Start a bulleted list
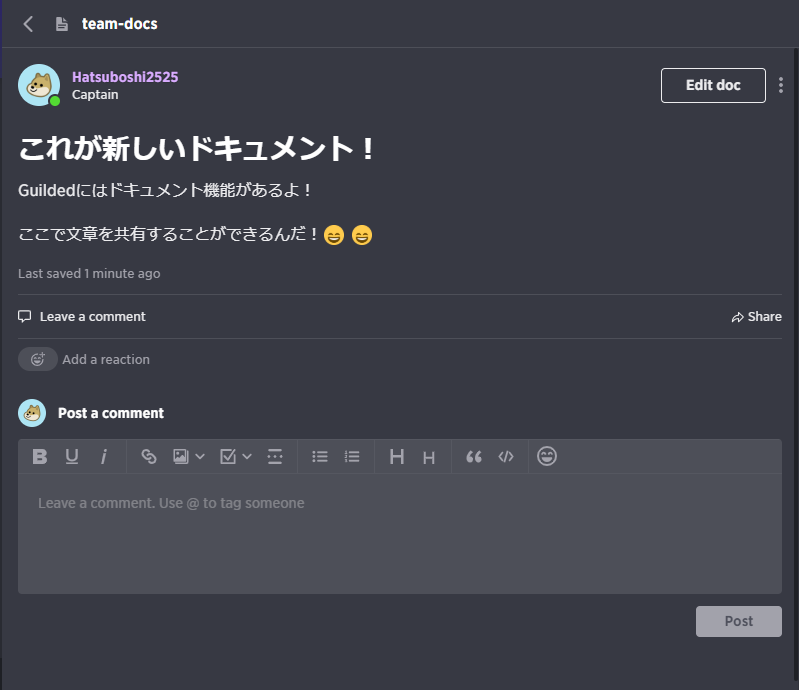Screen dimensions: 799x690 [320, 457]
